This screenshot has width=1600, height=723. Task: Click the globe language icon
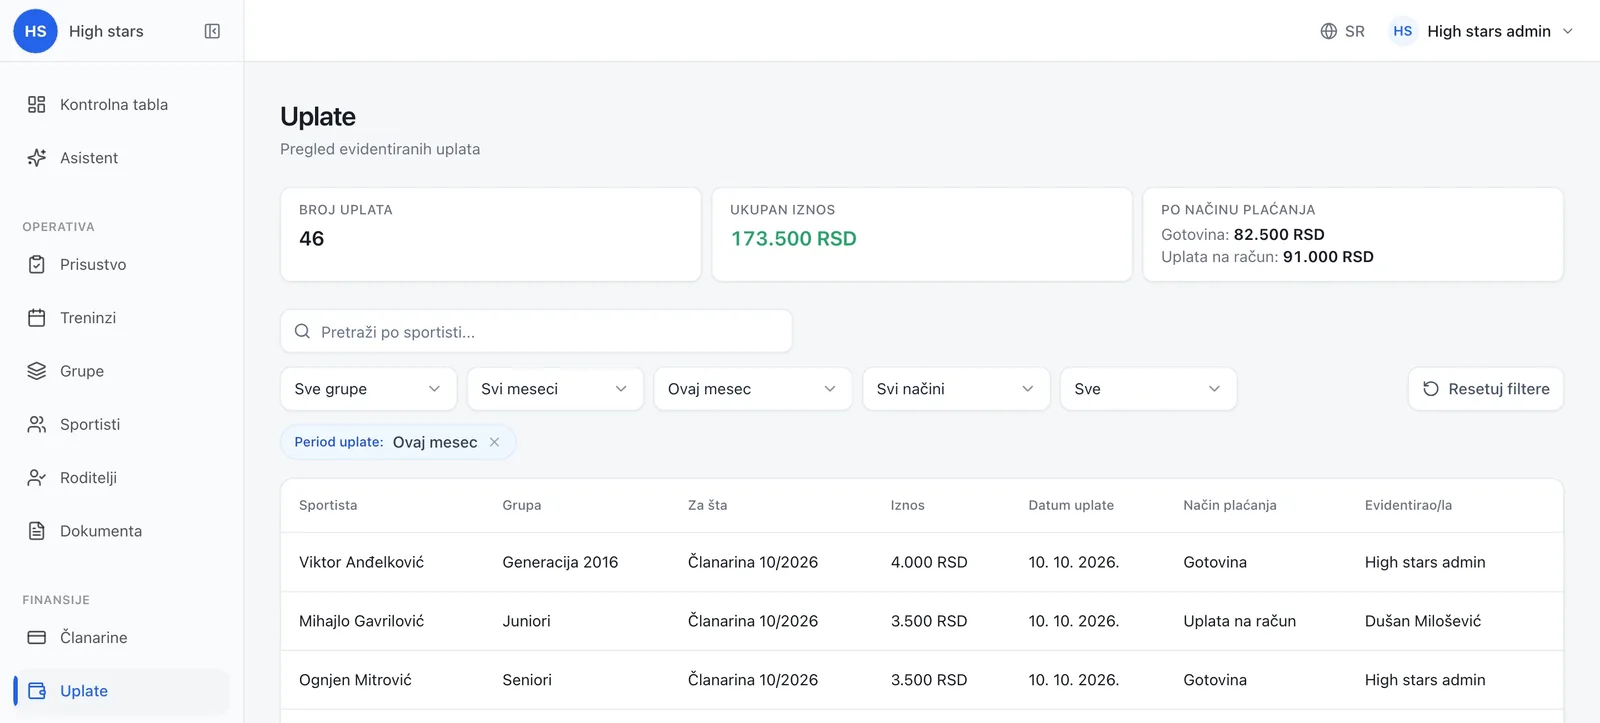point(1329,31)
